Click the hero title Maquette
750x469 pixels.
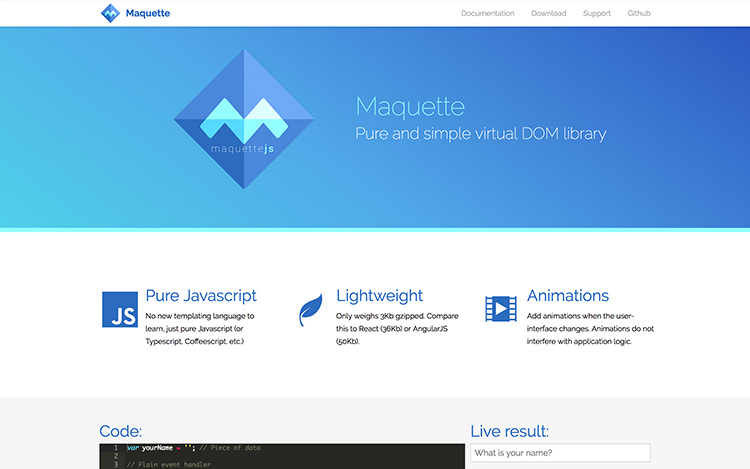coord(410,106)
